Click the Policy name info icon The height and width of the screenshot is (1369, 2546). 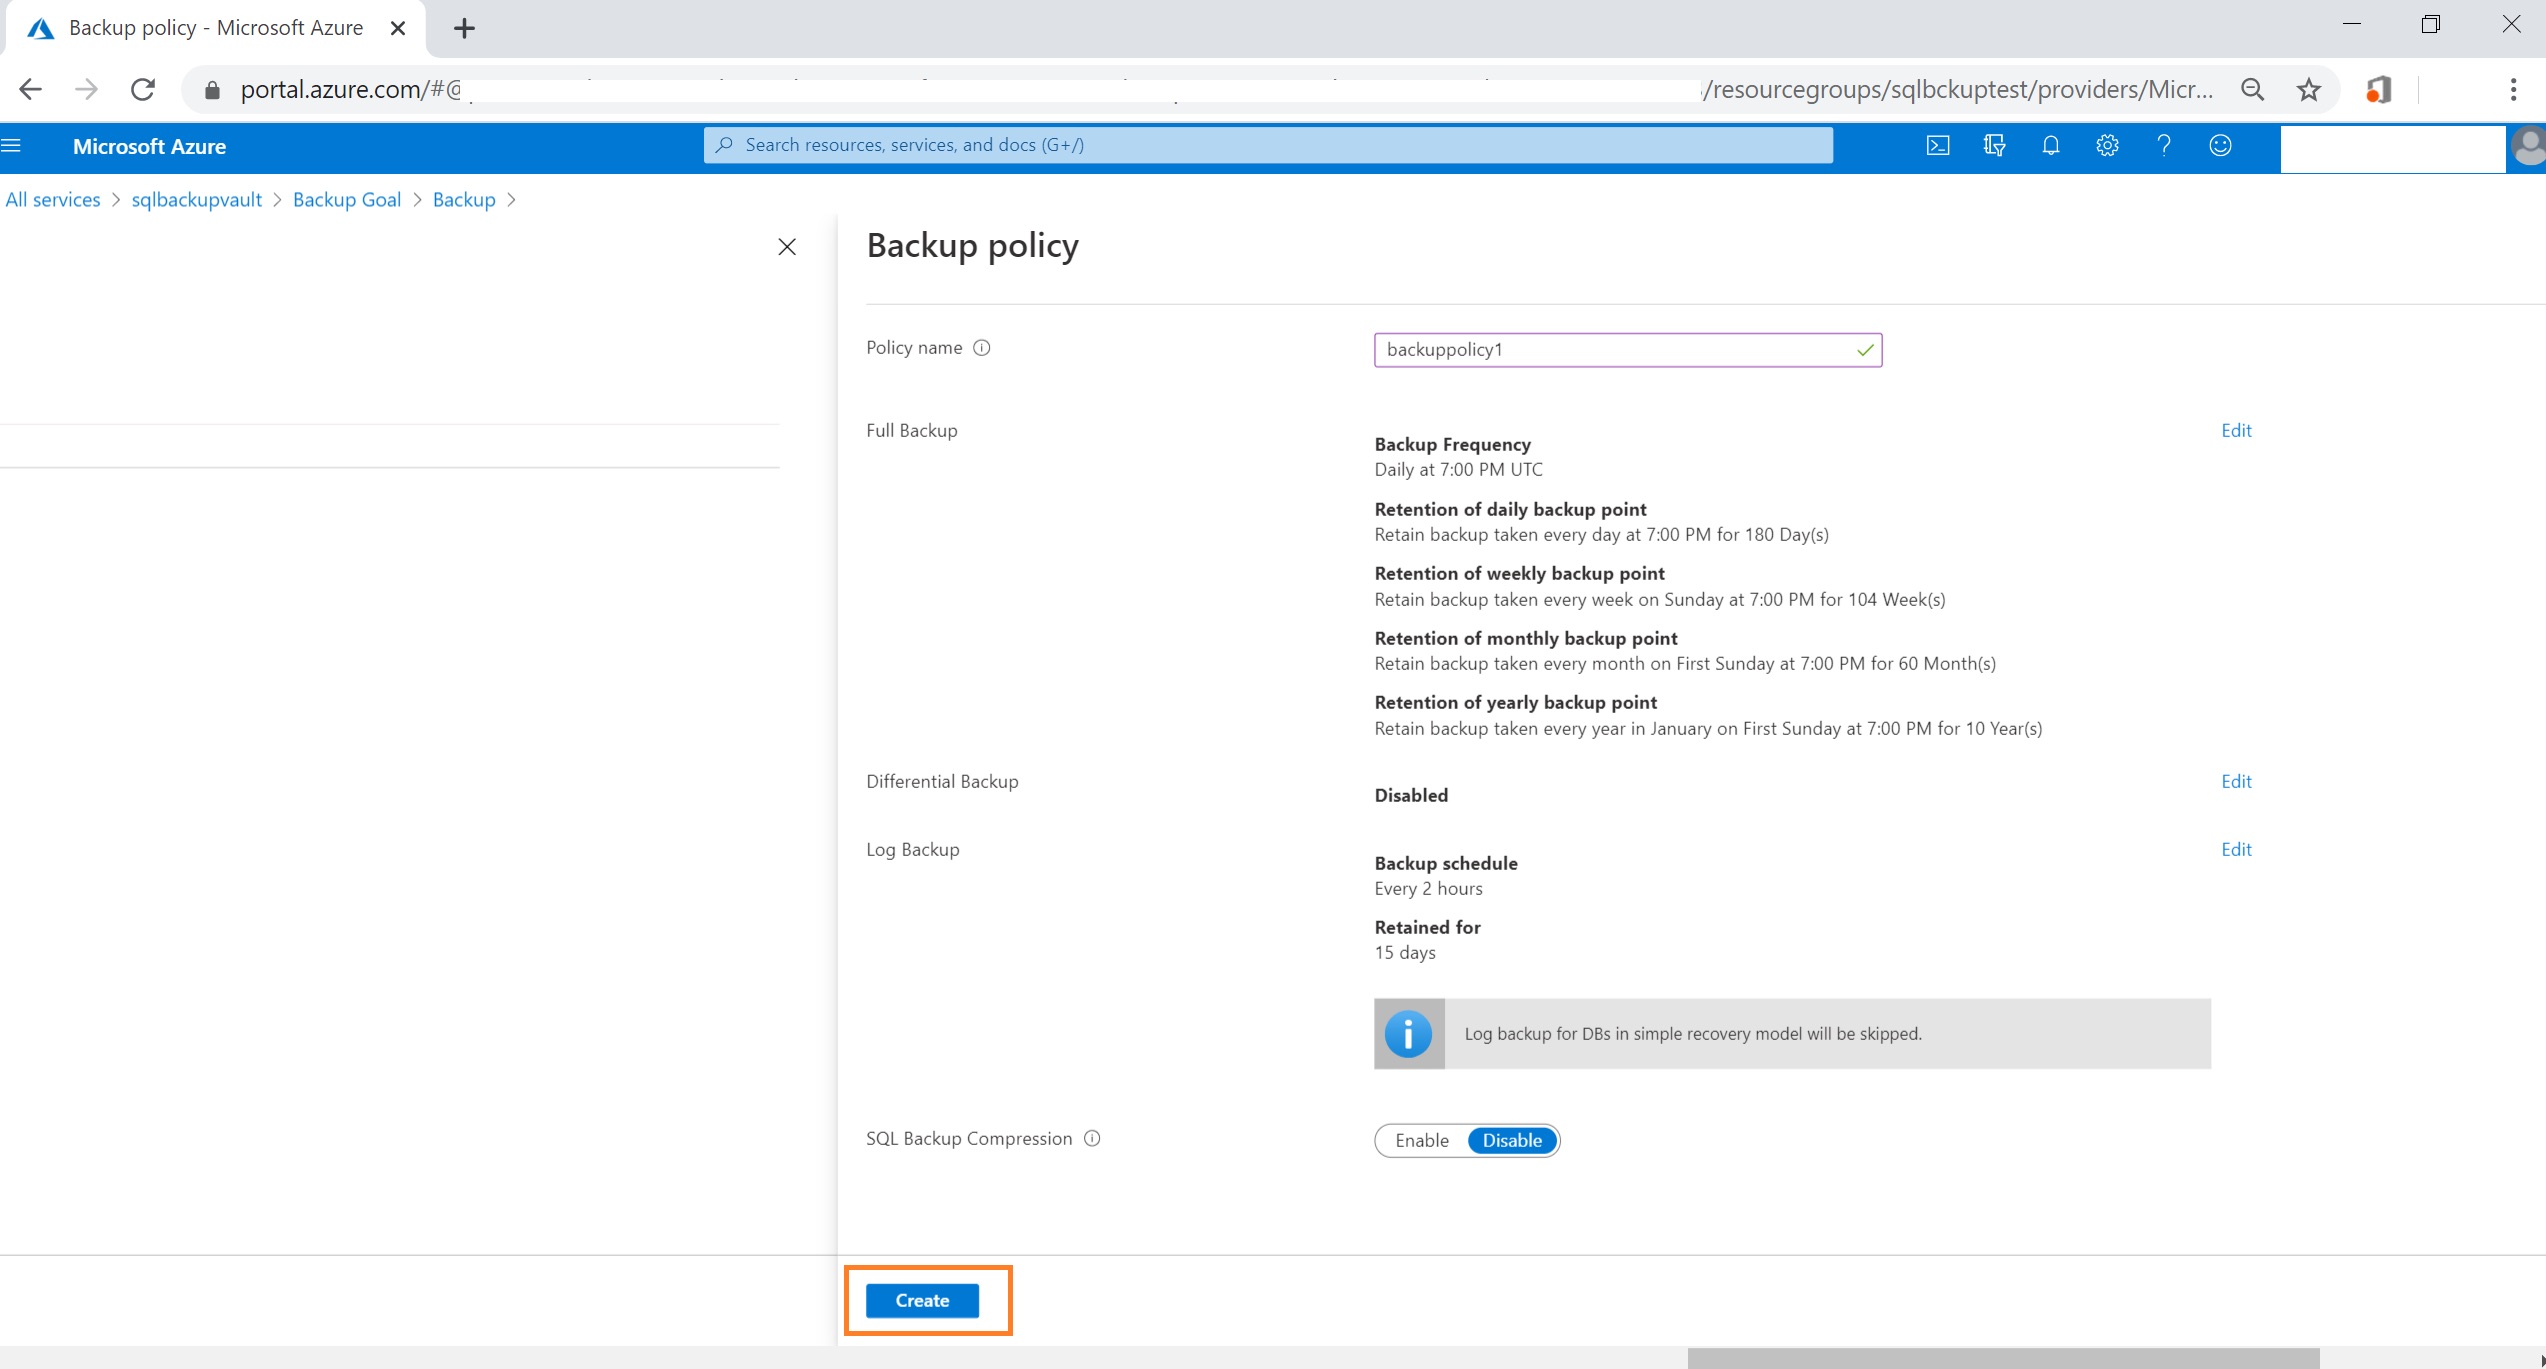981,348
